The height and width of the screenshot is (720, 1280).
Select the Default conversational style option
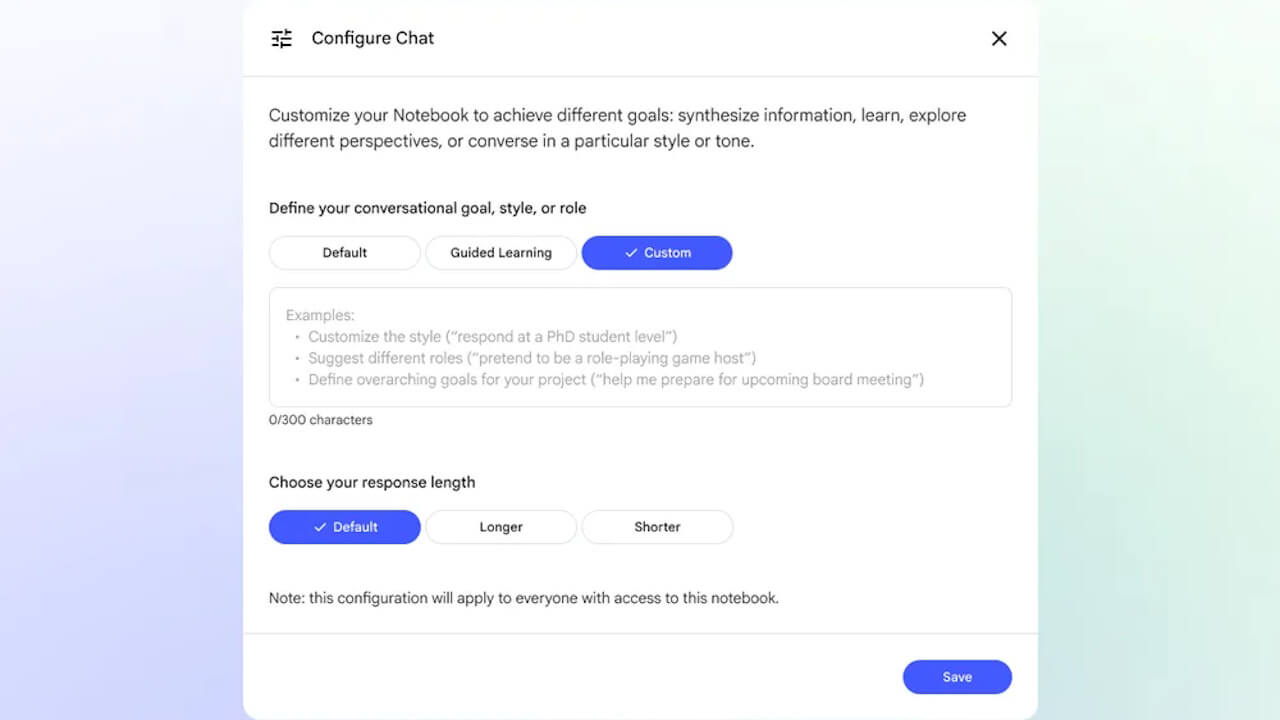344,253
